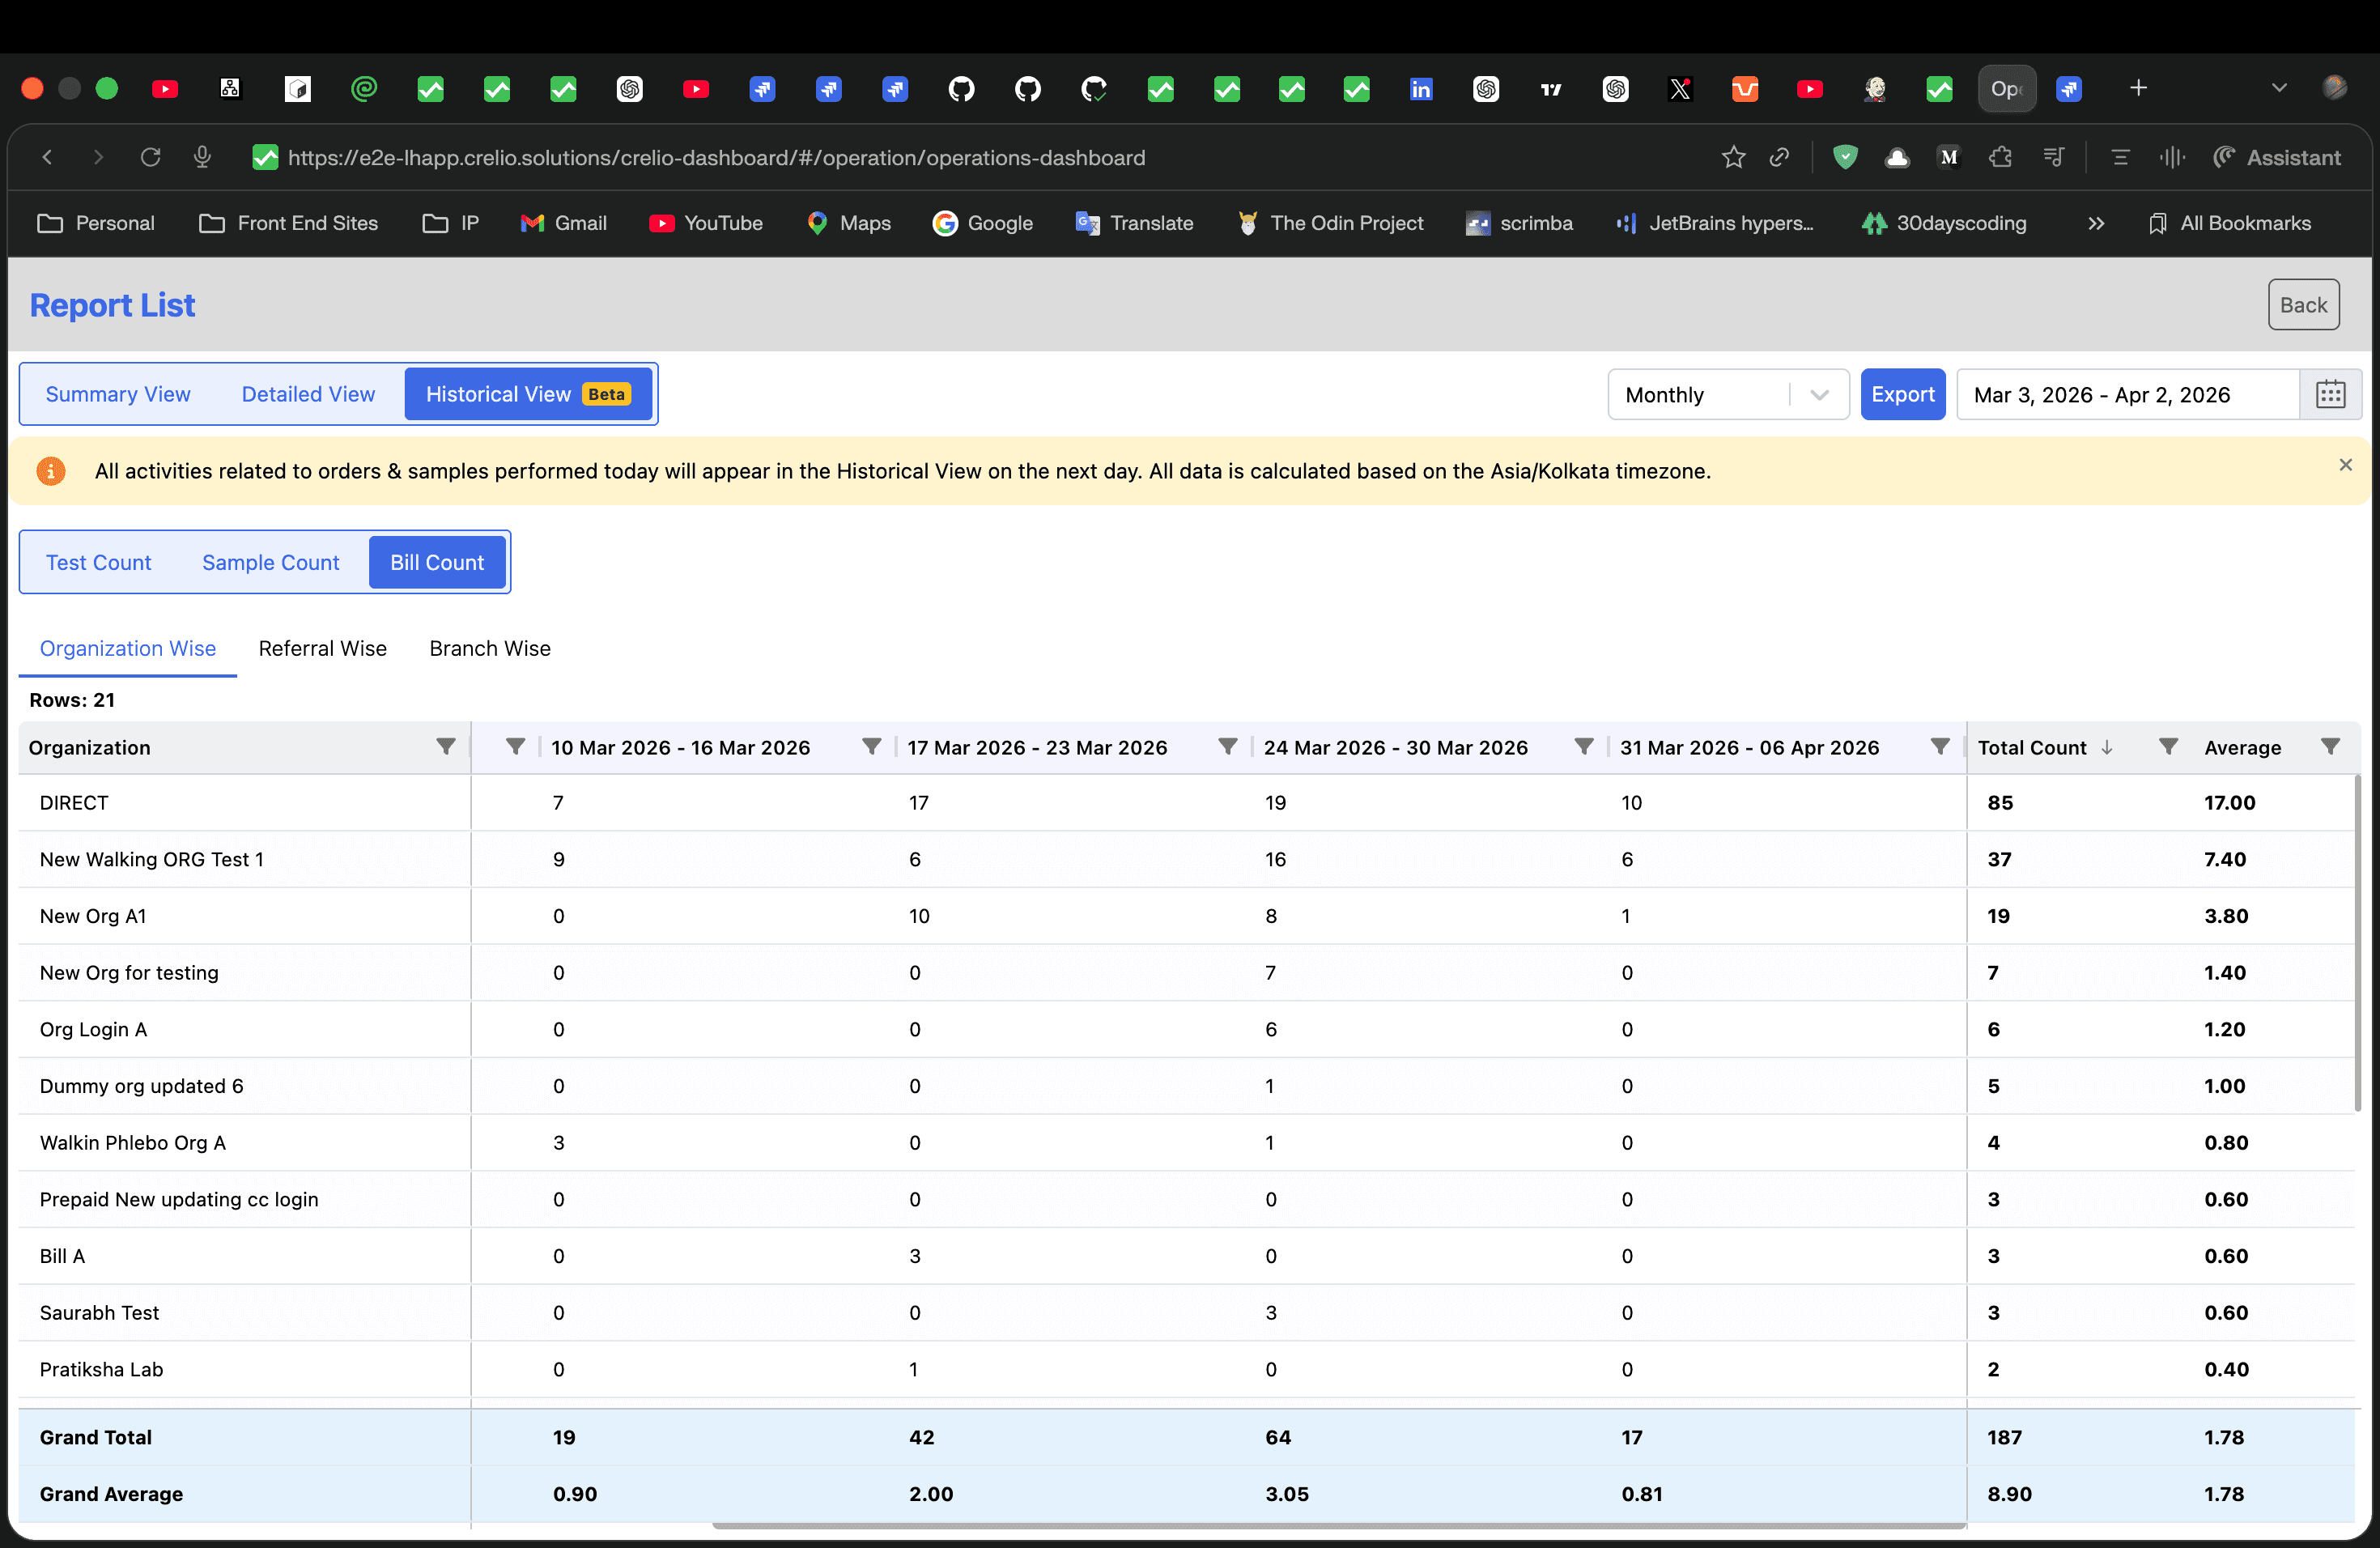Dismiss the yellow info banner
The height and width of the screenshot is (1548, 2380).
2345,465
